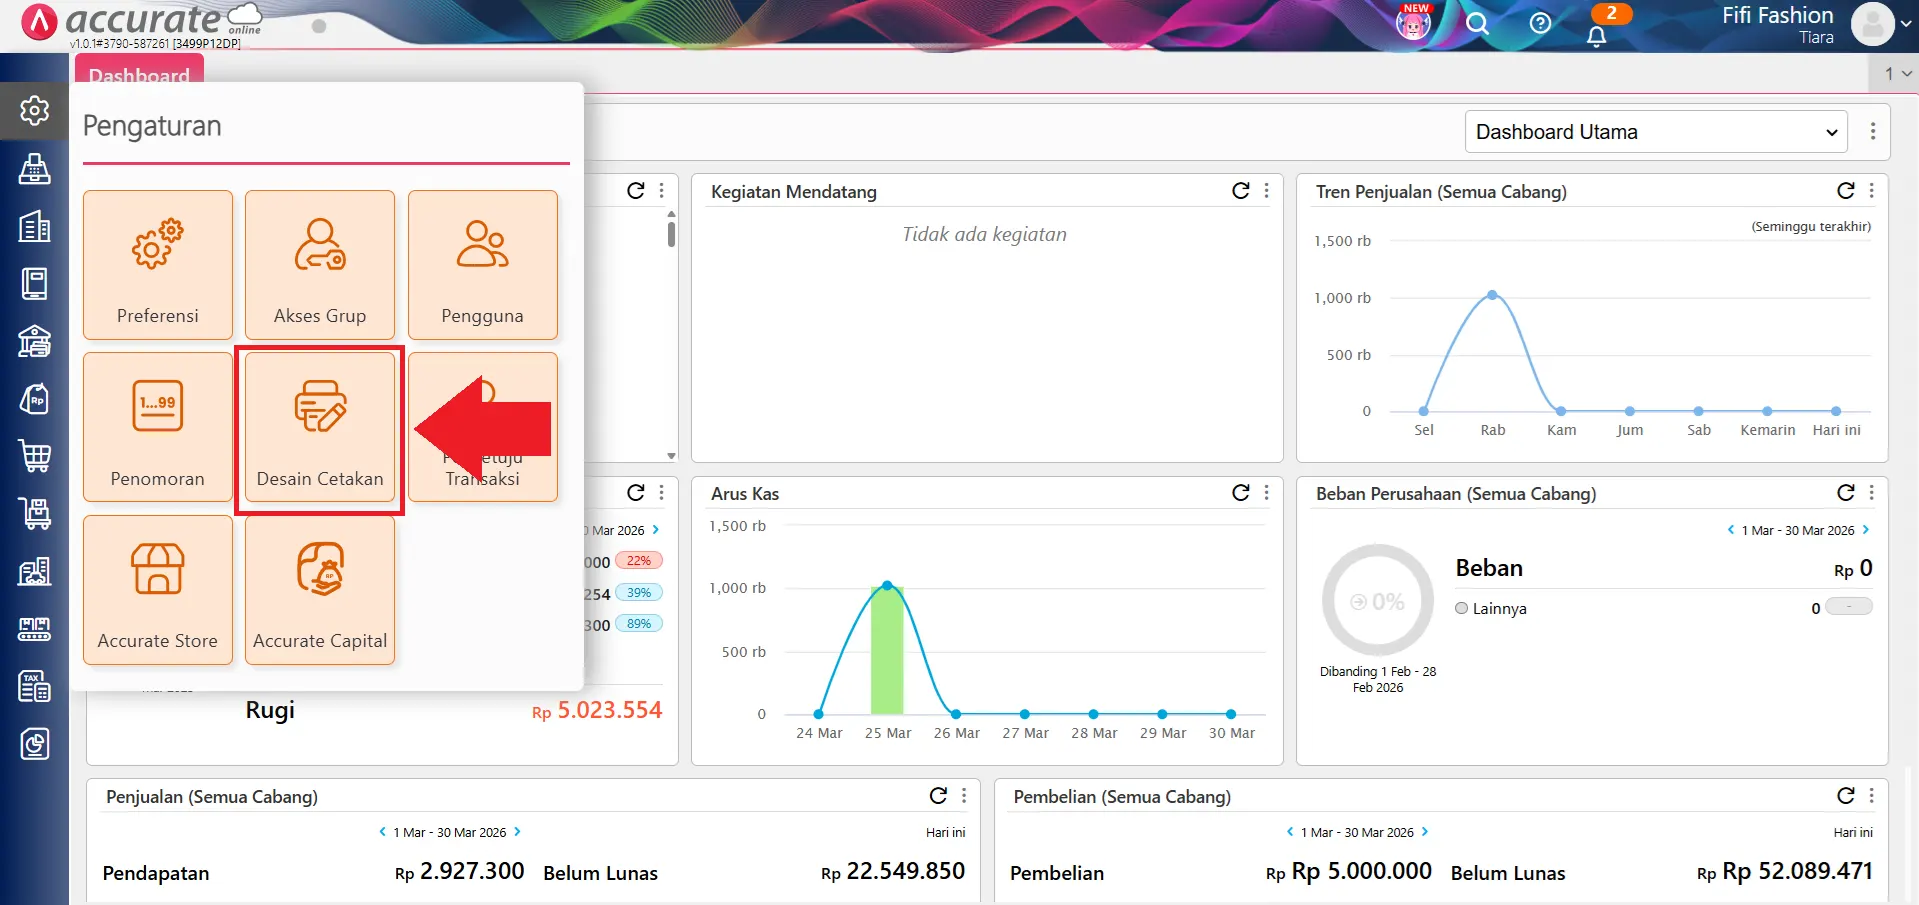Click the notification bell icon
This screenshot has height=905, width=1919.
(1596, 36)
